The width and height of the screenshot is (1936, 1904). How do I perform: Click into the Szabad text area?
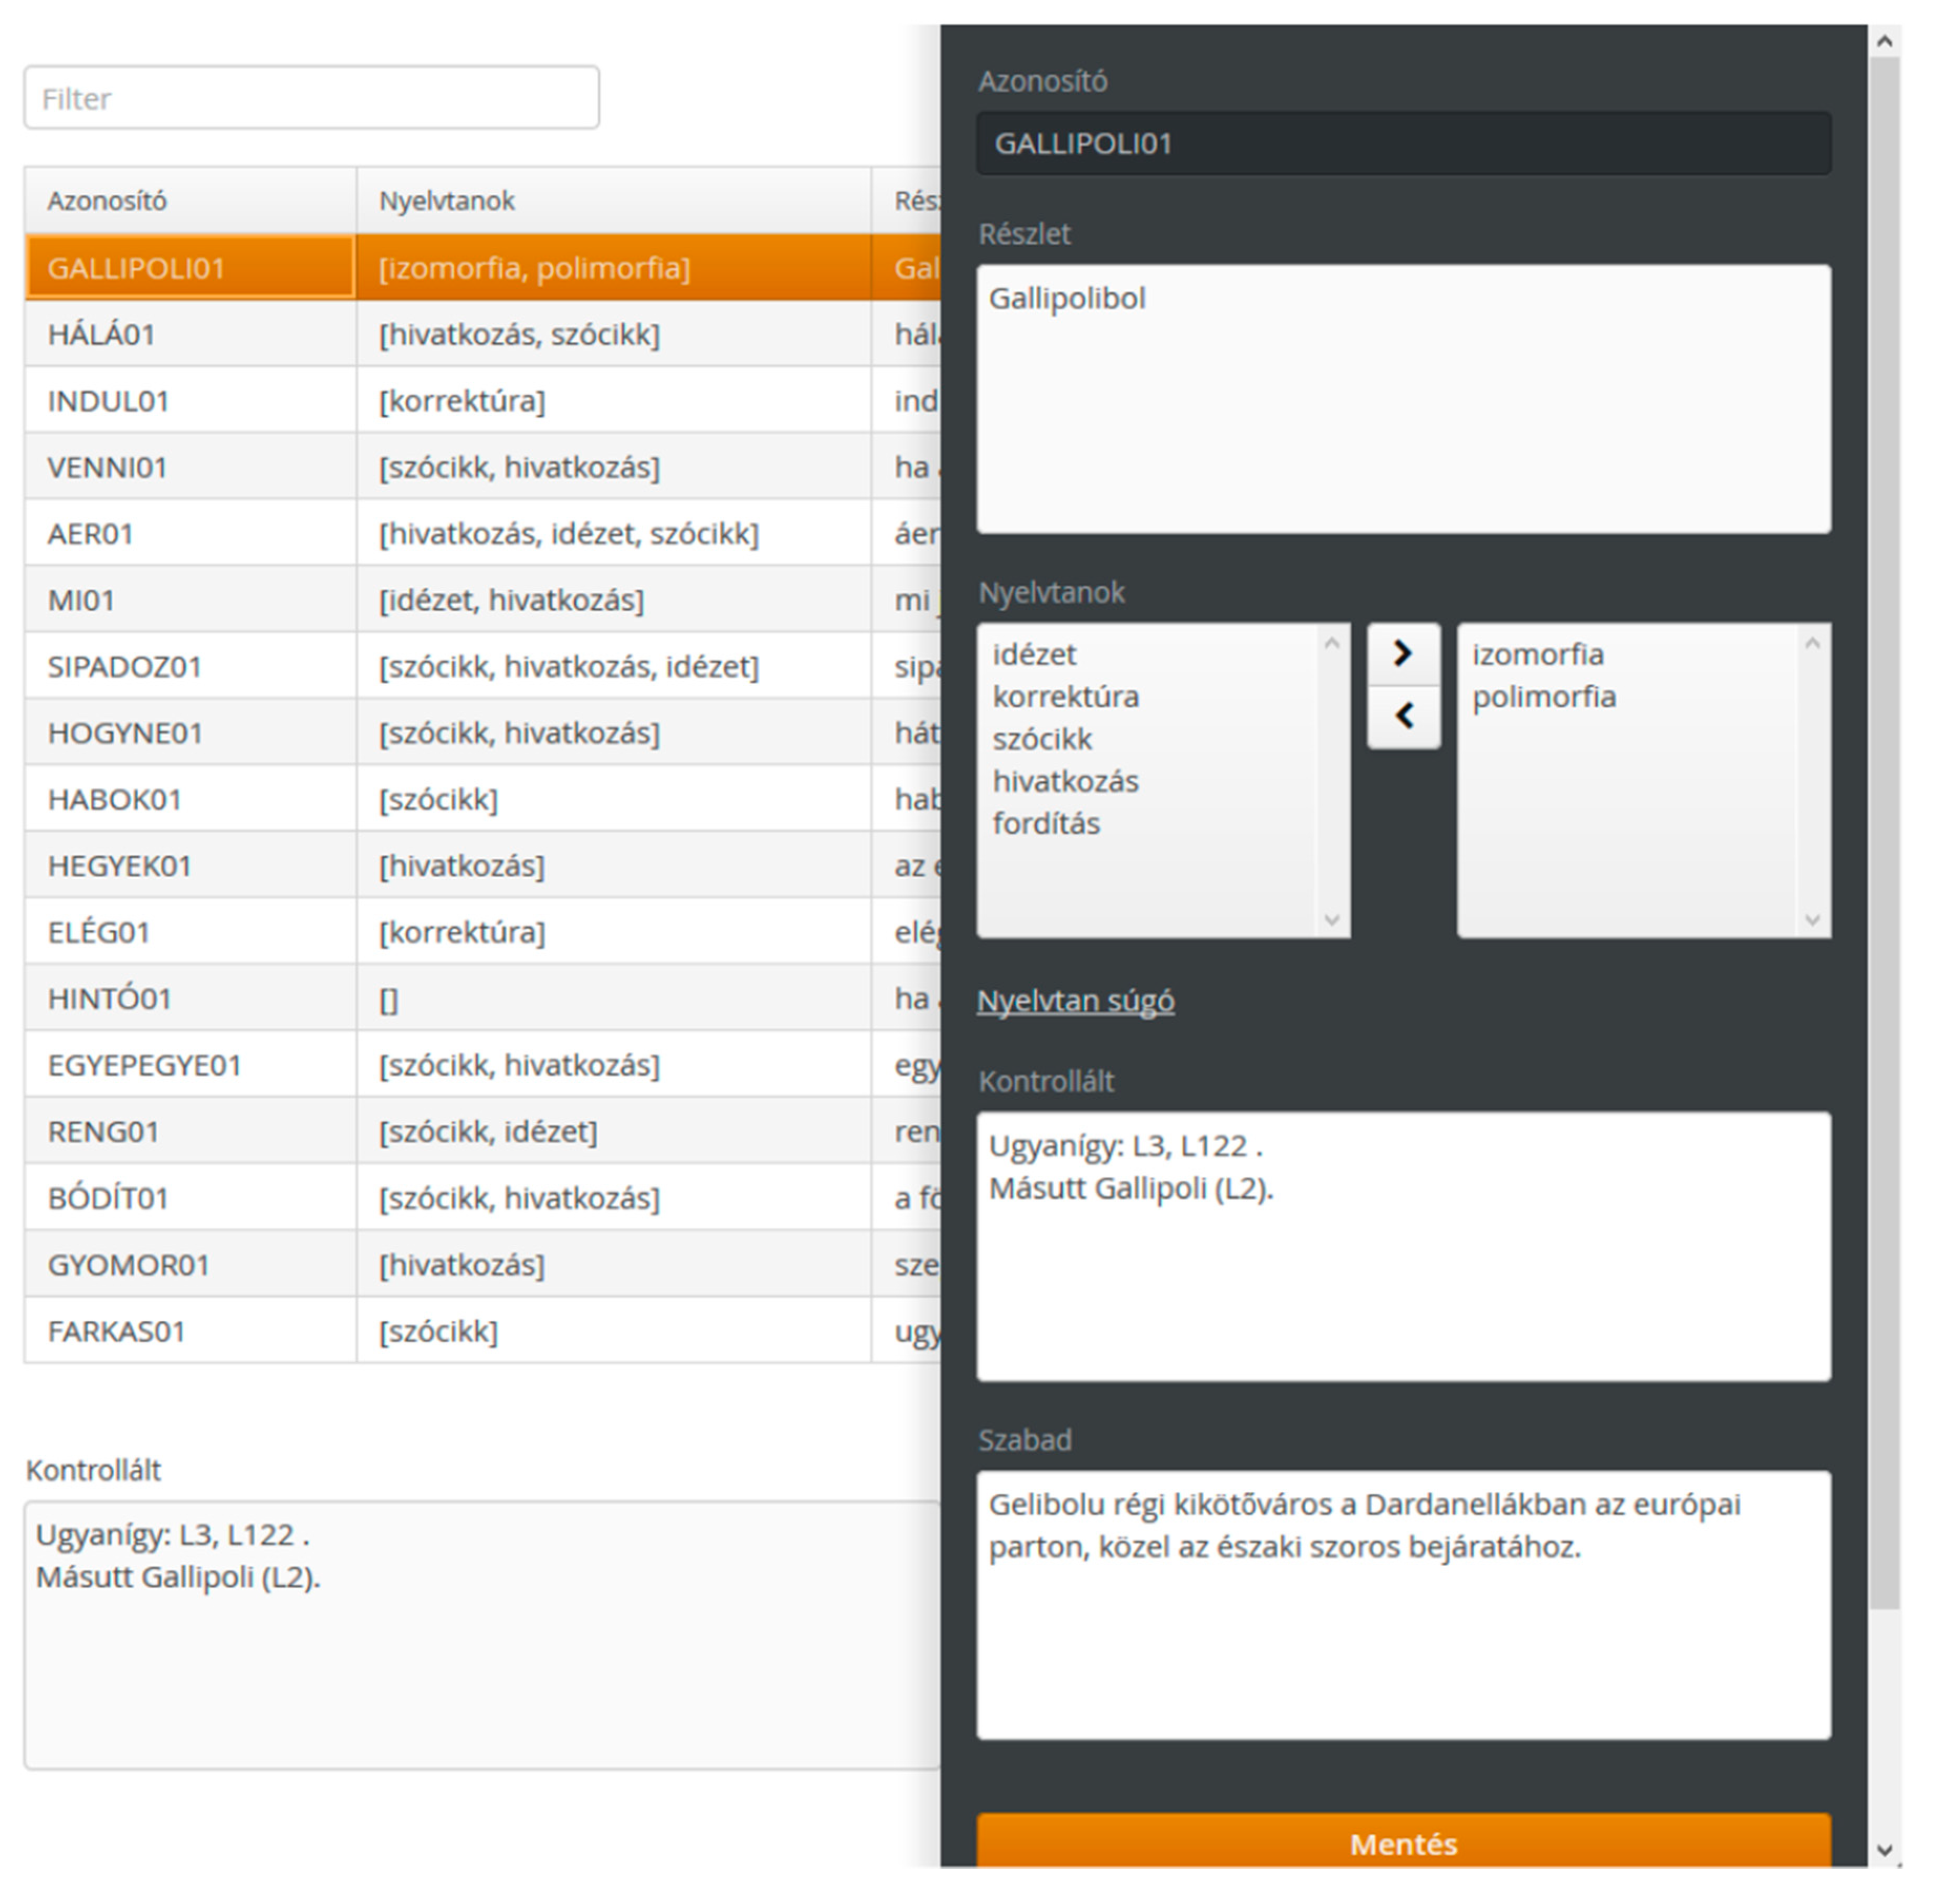[x=1402, y=1604]
